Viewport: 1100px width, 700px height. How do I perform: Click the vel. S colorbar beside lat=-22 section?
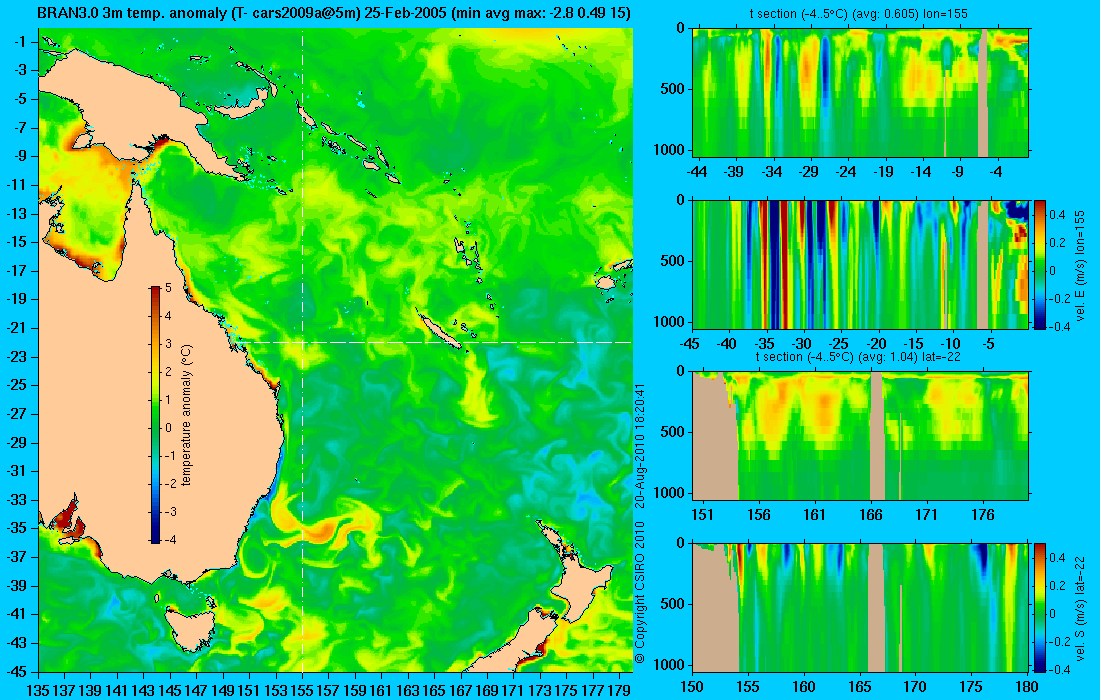click(1039, 607)
